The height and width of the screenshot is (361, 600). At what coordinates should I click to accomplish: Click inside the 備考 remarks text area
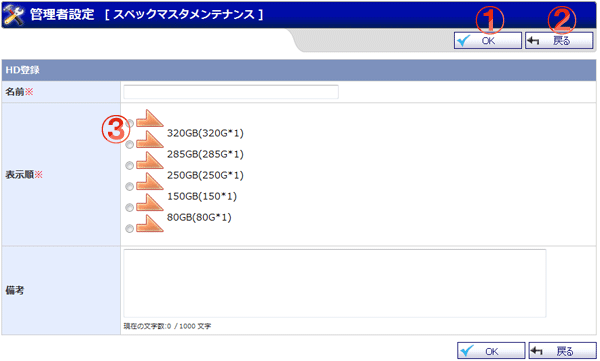(335, 283)
